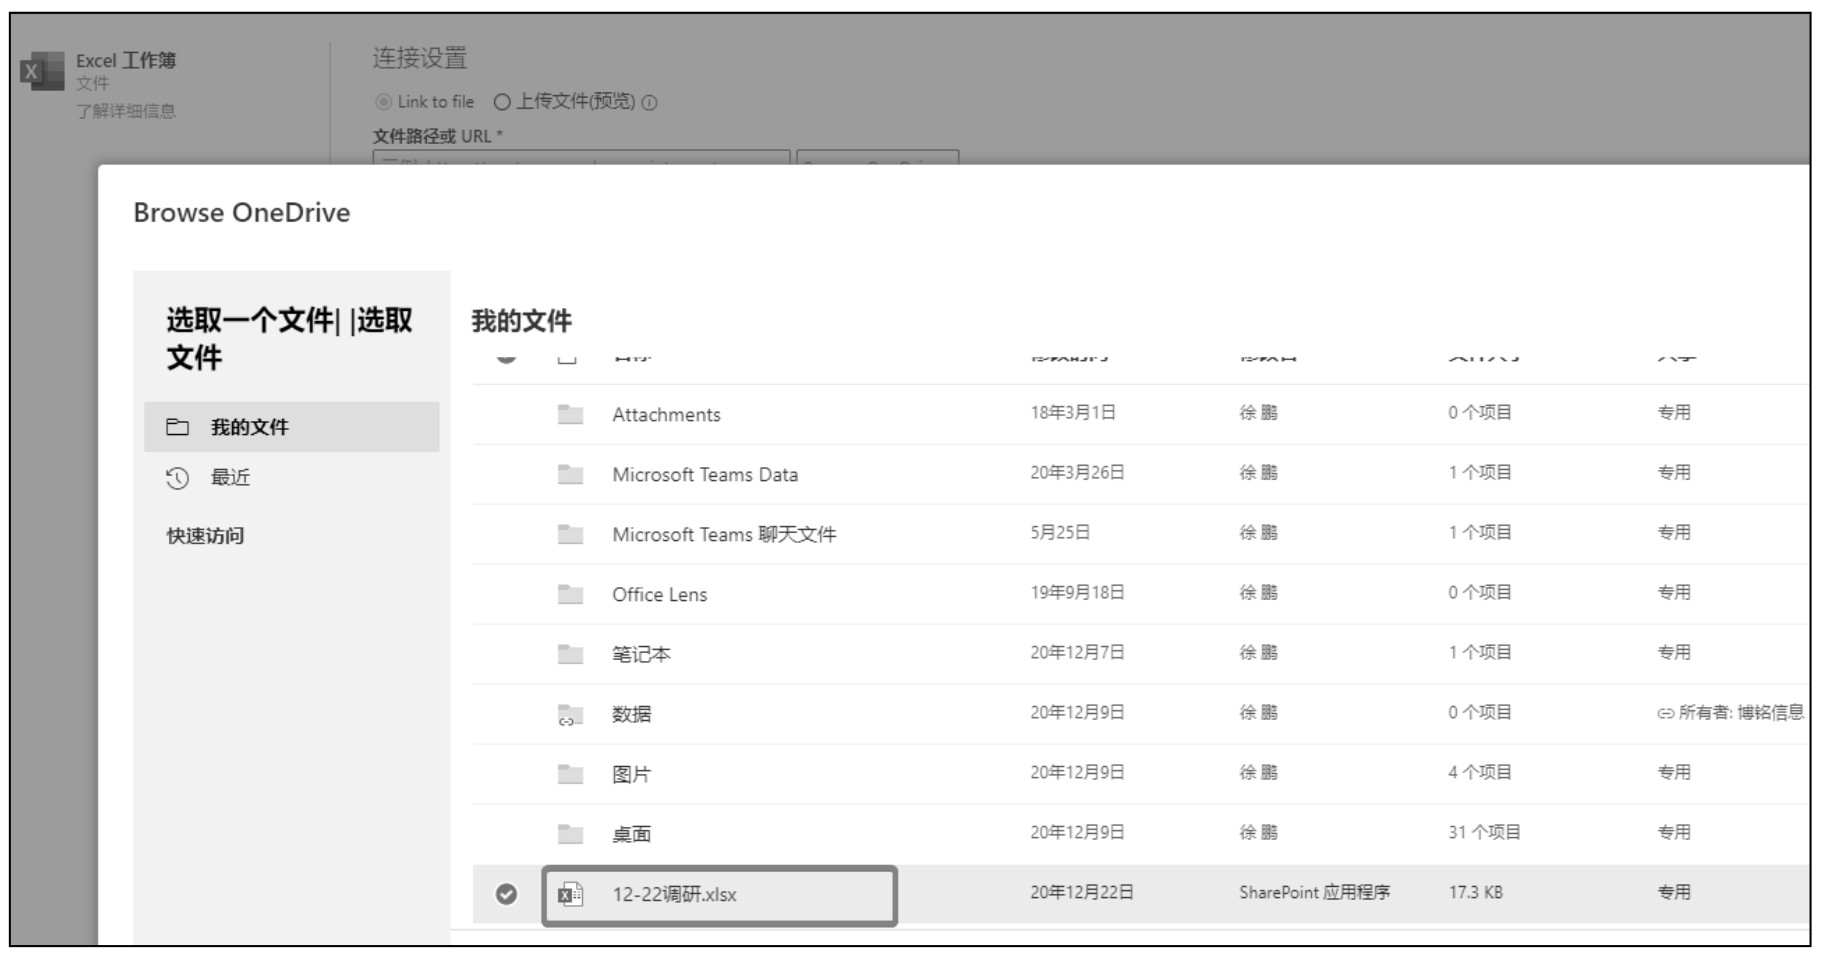Image resolution: width=1825 pixels, height=957 pixels.
Task: Click the 专用 sharing status of Attachments
Action: click(1674, 413)
